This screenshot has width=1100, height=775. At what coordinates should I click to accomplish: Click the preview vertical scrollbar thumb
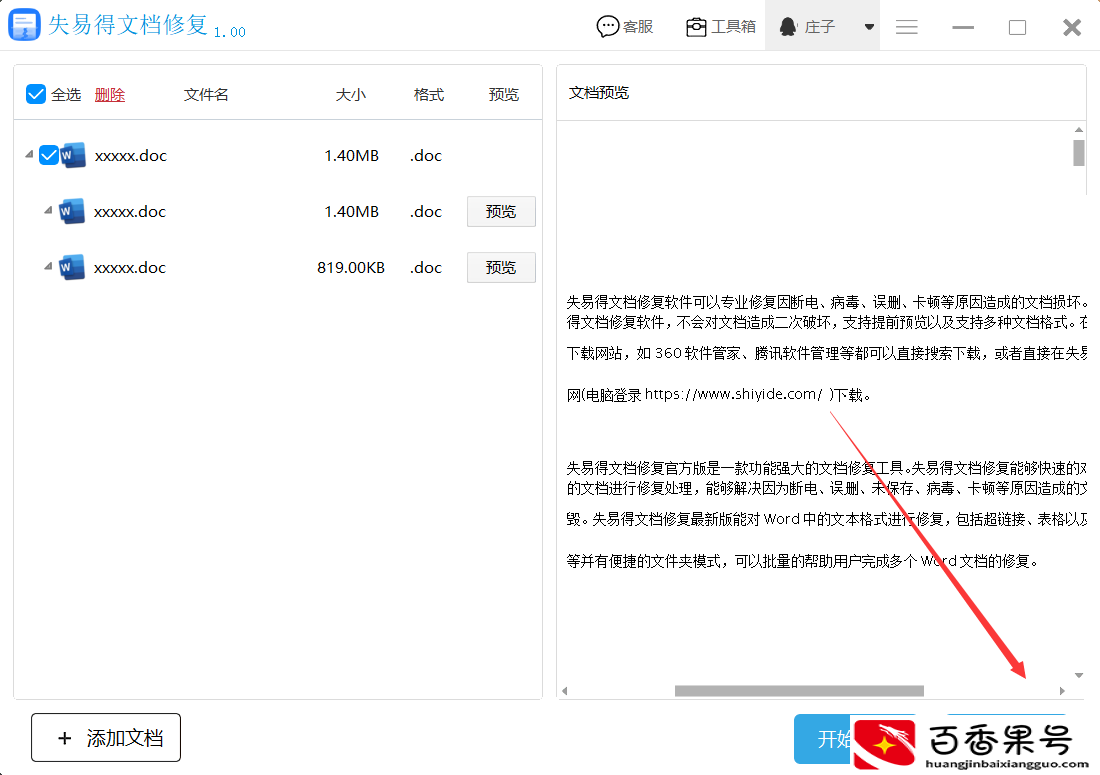tap(1078, 153)
